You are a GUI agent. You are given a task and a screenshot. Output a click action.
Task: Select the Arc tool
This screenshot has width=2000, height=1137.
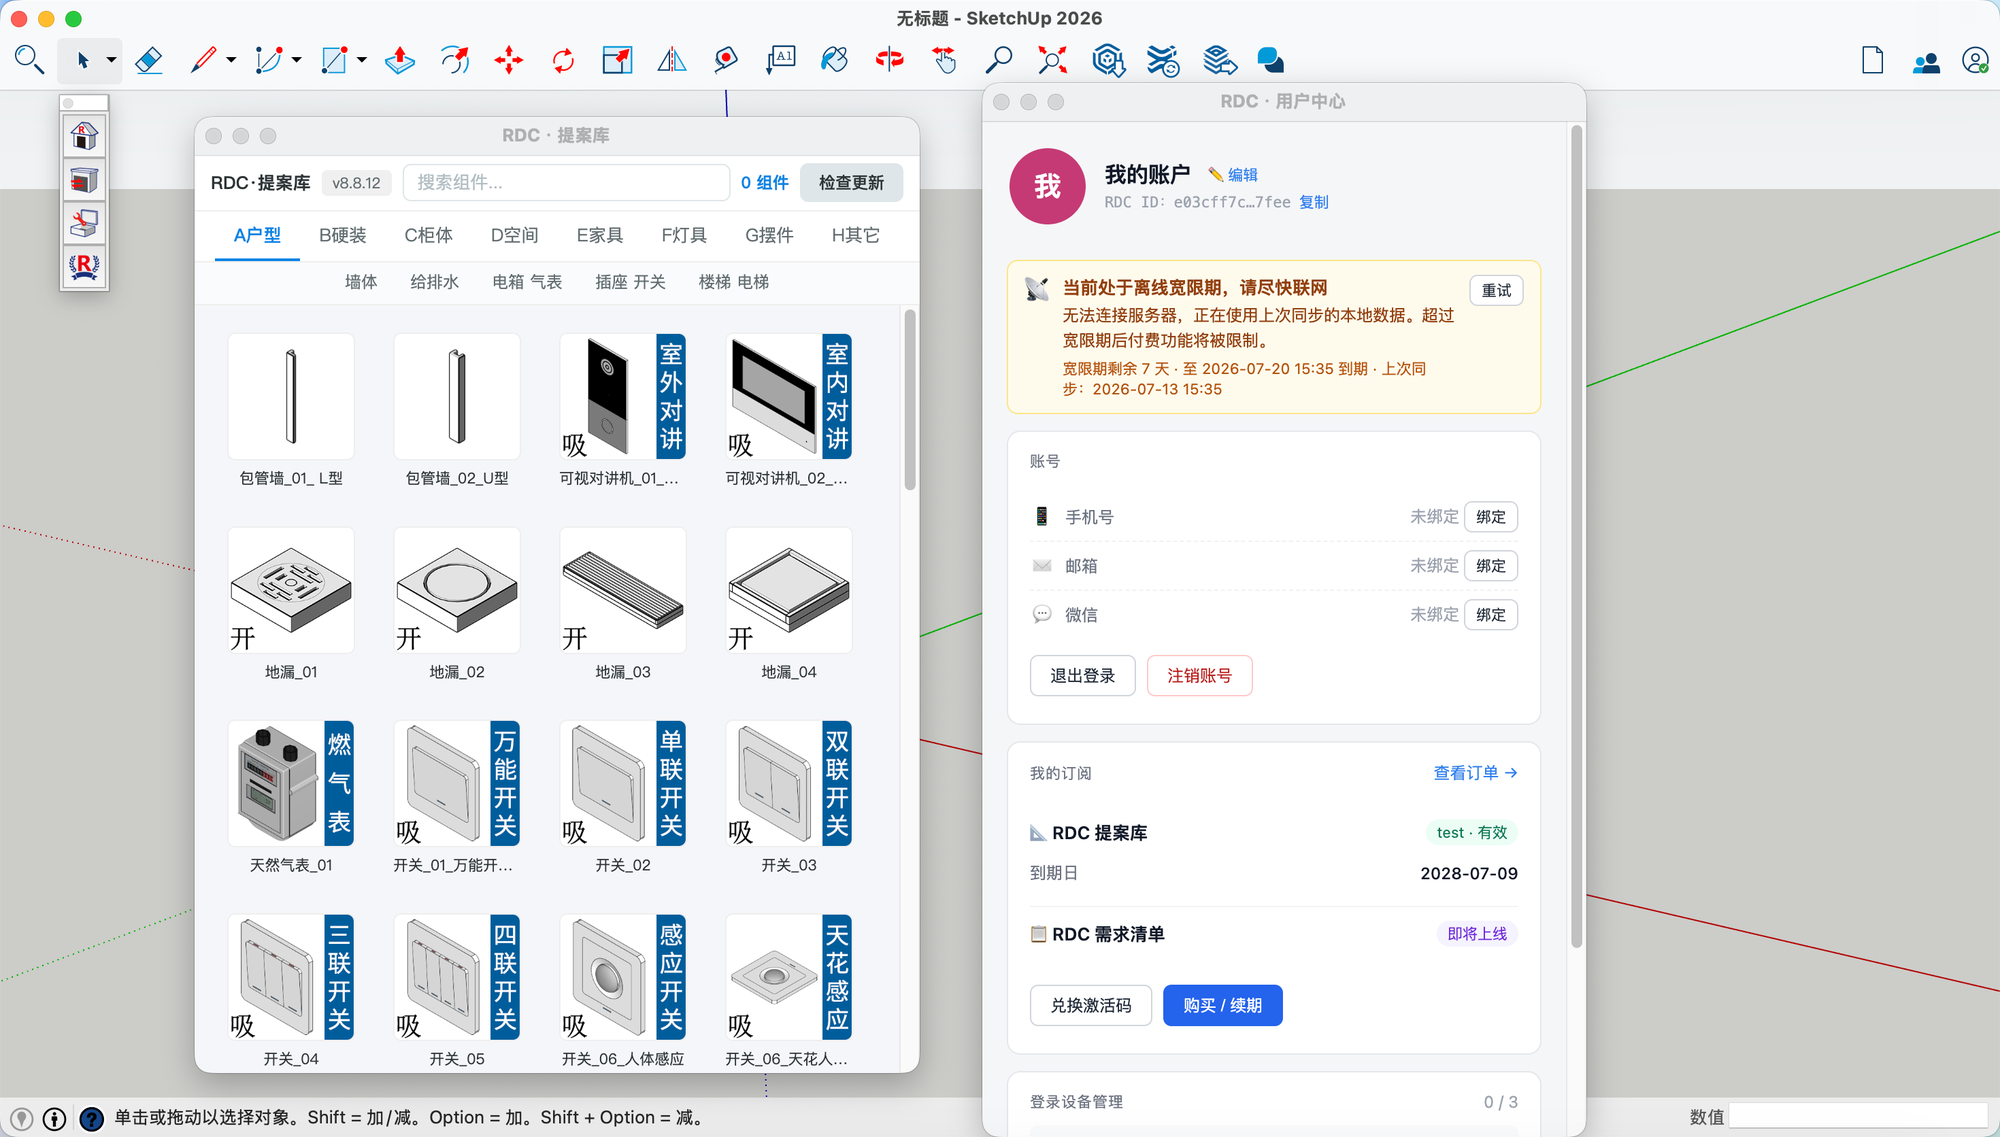[x=268, y=60]
